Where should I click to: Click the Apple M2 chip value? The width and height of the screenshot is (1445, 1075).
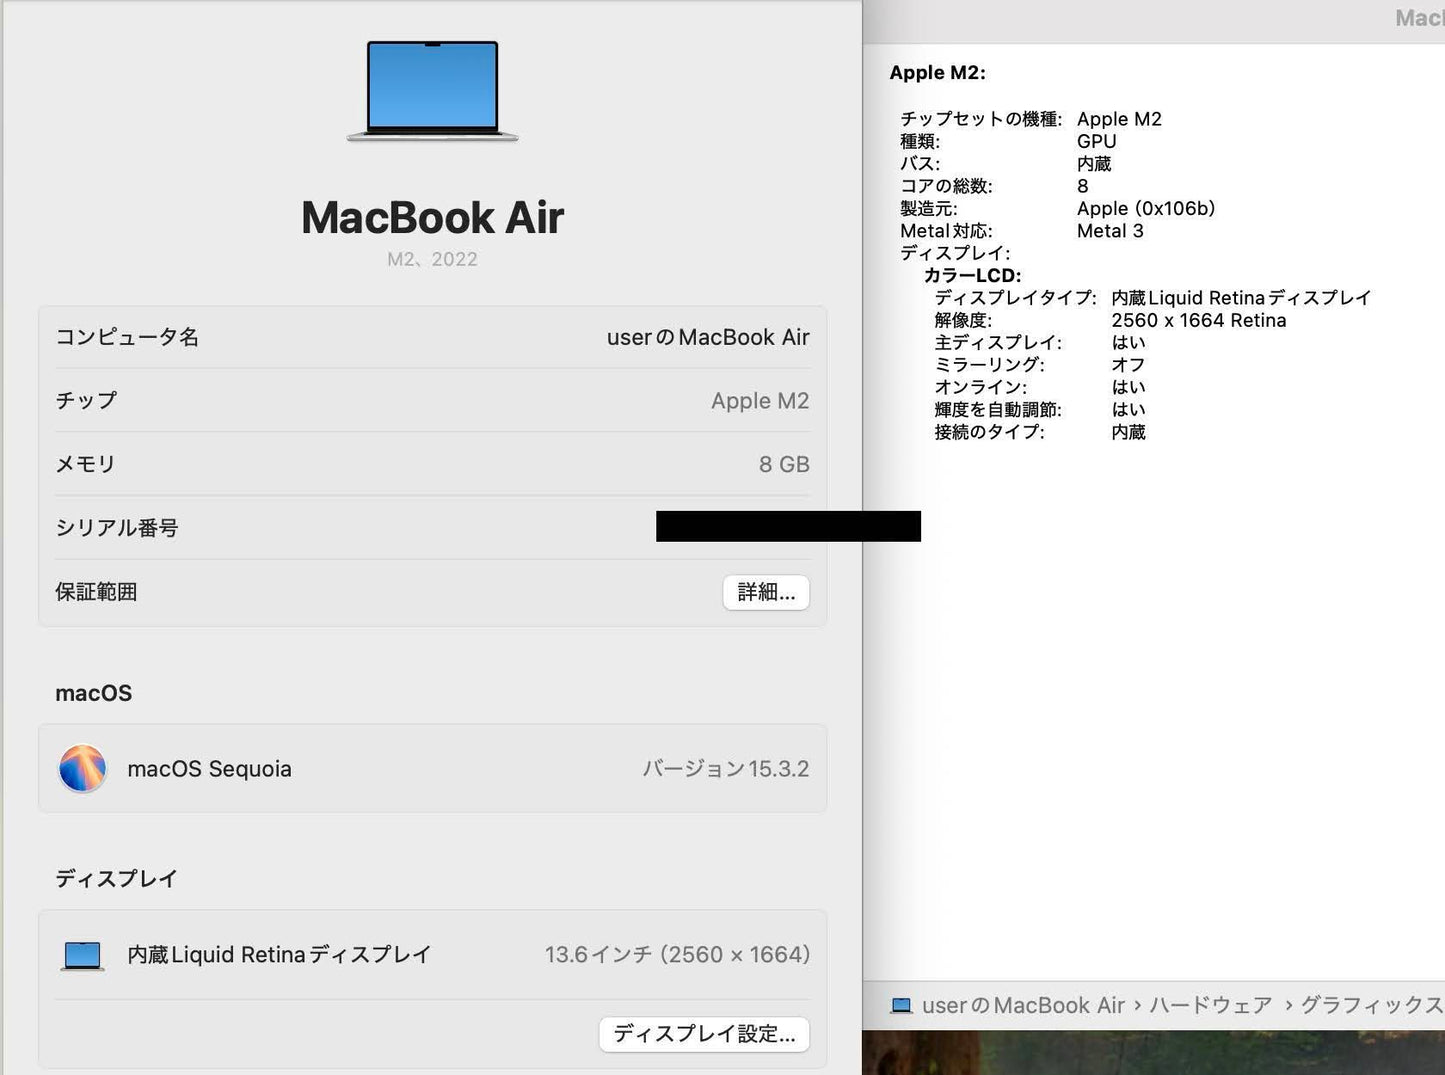coord(760,401)
